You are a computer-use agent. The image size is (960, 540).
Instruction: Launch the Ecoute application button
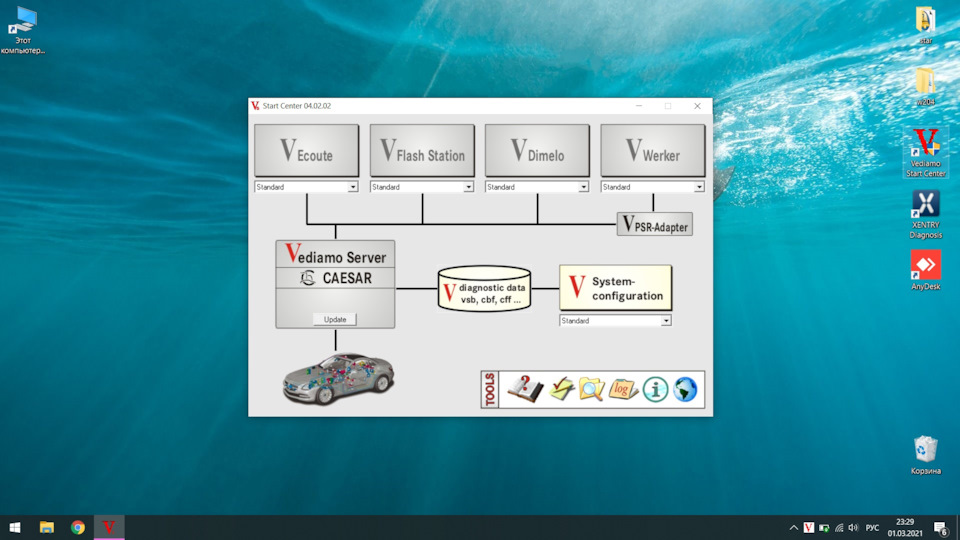pos(306,151)
